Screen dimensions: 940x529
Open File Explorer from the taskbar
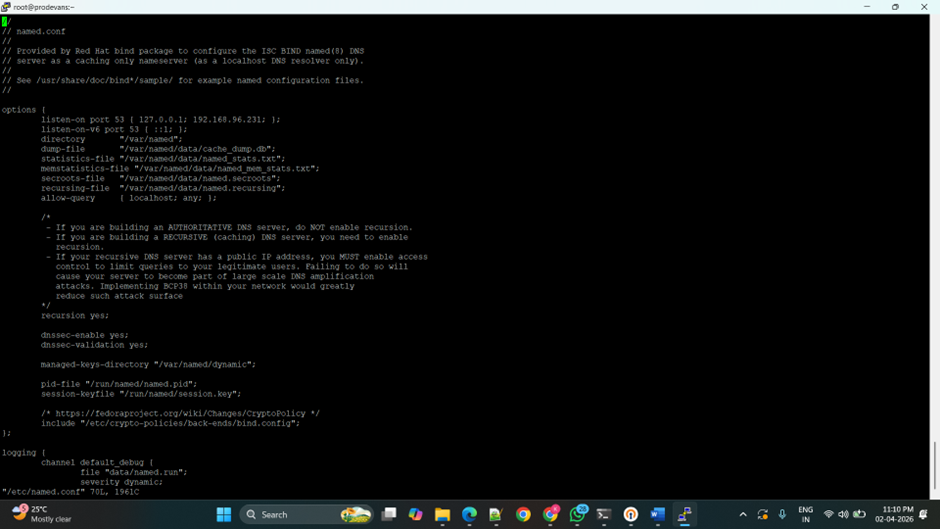[x=442, y=514]
